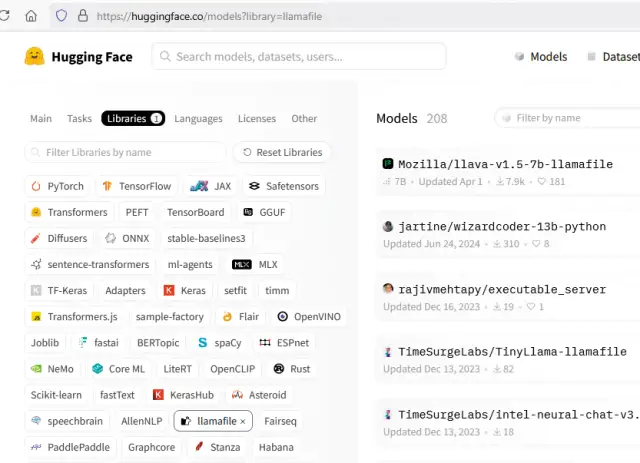The width and height of the screenshot is (640, 463).
Task: Click the JAX logo icon
Action: click(199, 186)
